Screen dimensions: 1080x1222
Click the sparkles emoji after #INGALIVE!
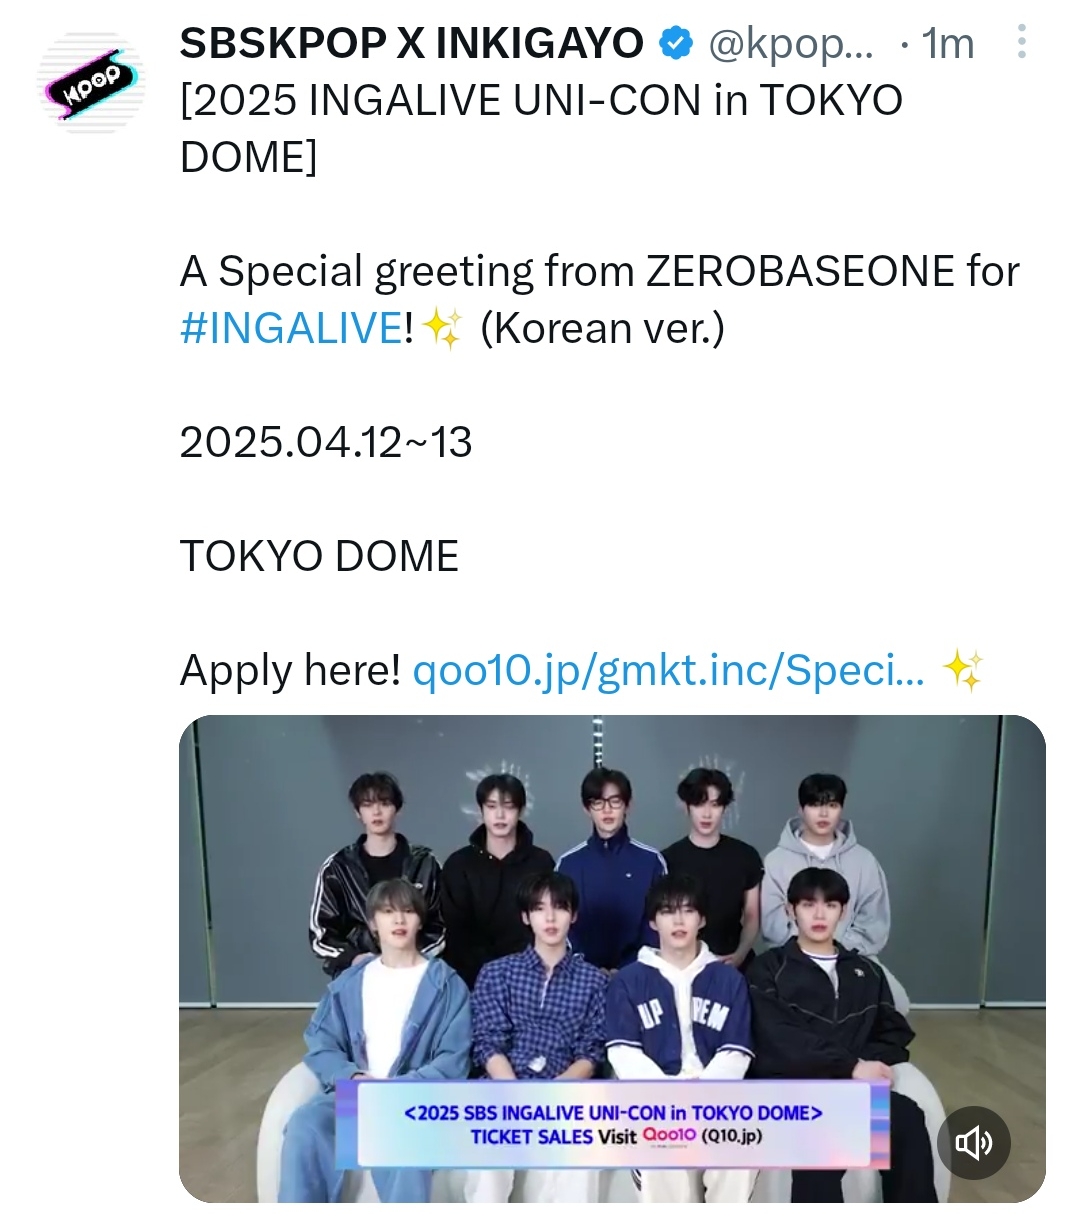click(443, 328)
